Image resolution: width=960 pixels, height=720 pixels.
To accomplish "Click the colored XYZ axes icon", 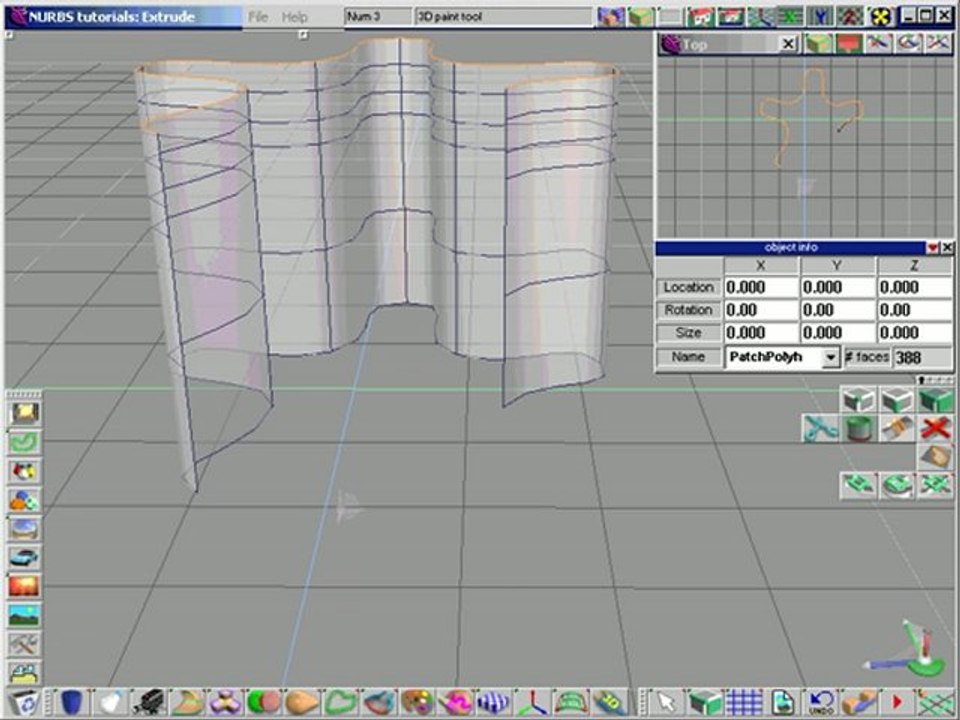I will (531, 702).
